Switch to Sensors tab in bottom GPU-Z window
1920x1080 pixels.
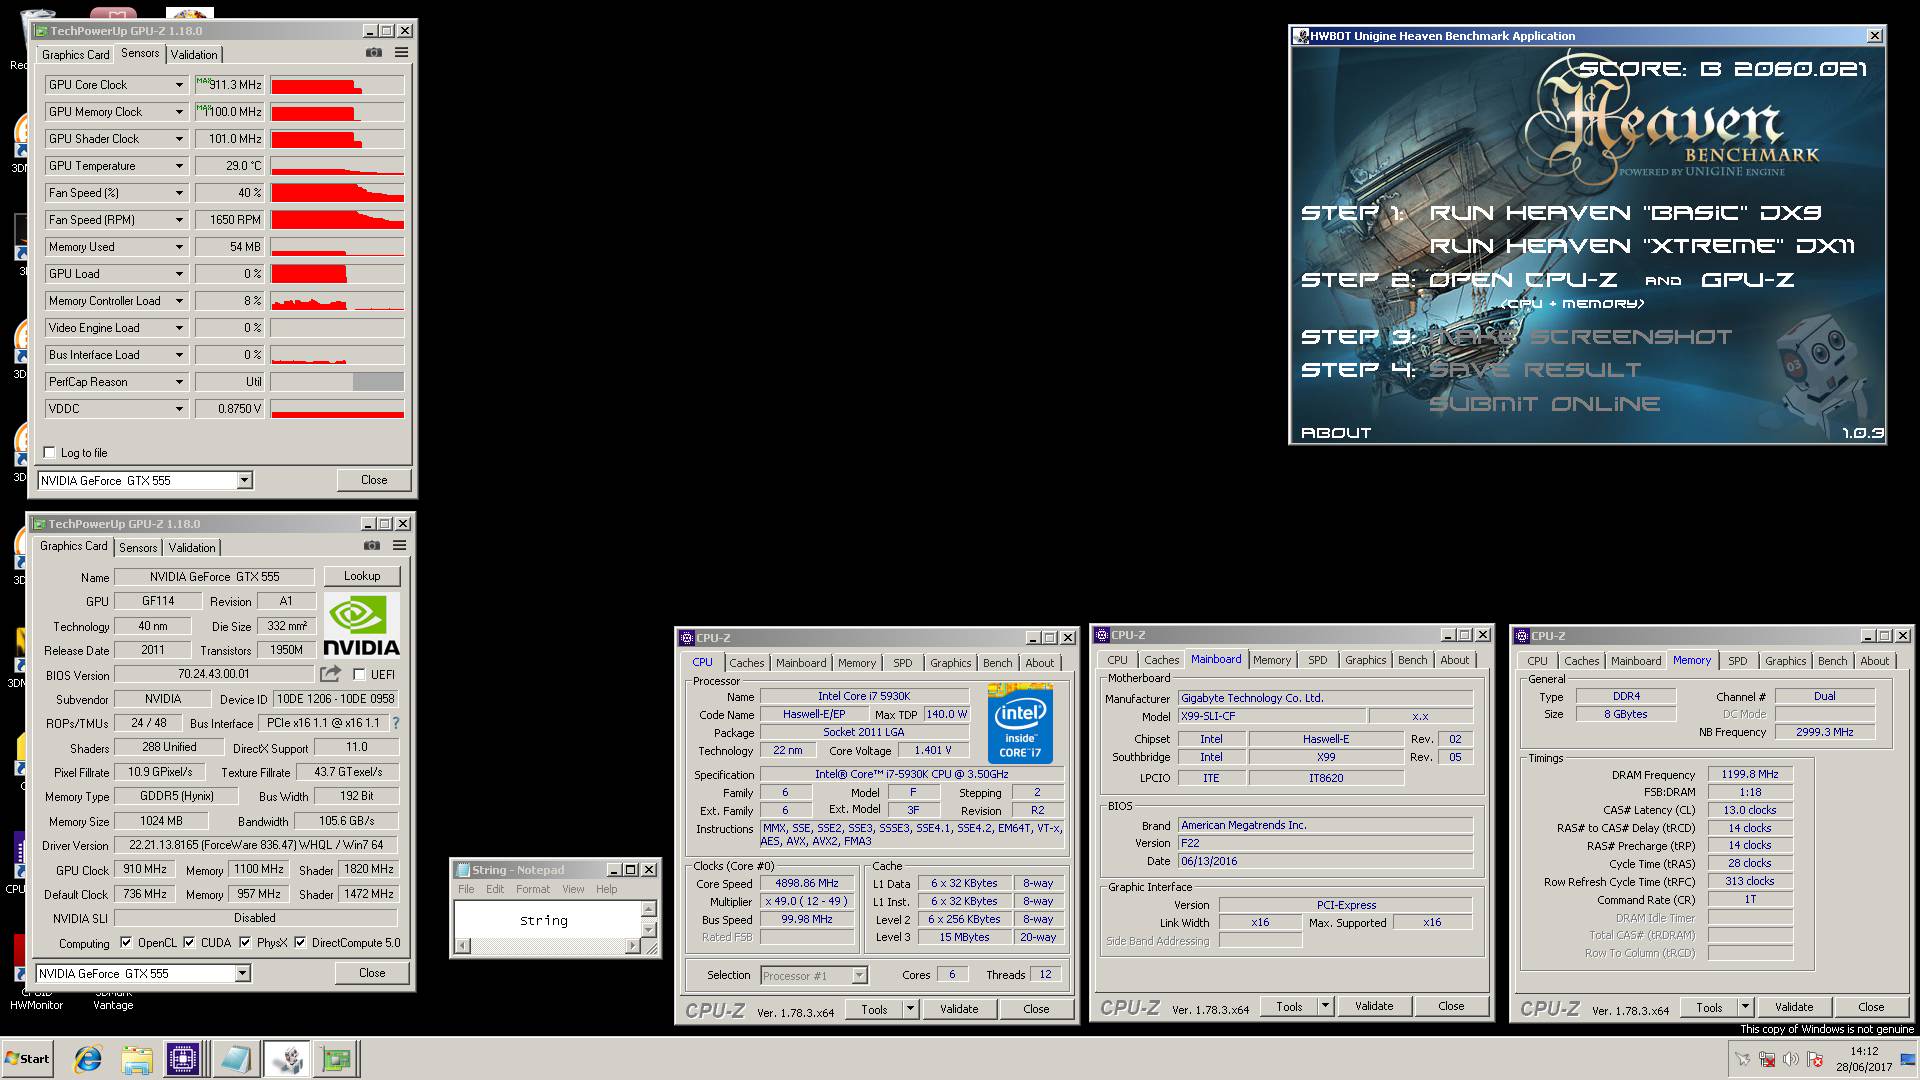138,548
